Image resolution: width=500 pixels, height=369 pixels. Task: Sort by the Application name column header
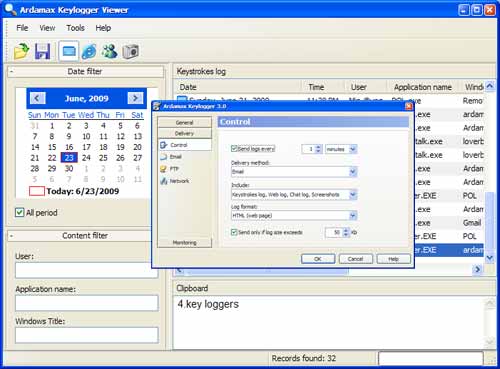point(423,87)
